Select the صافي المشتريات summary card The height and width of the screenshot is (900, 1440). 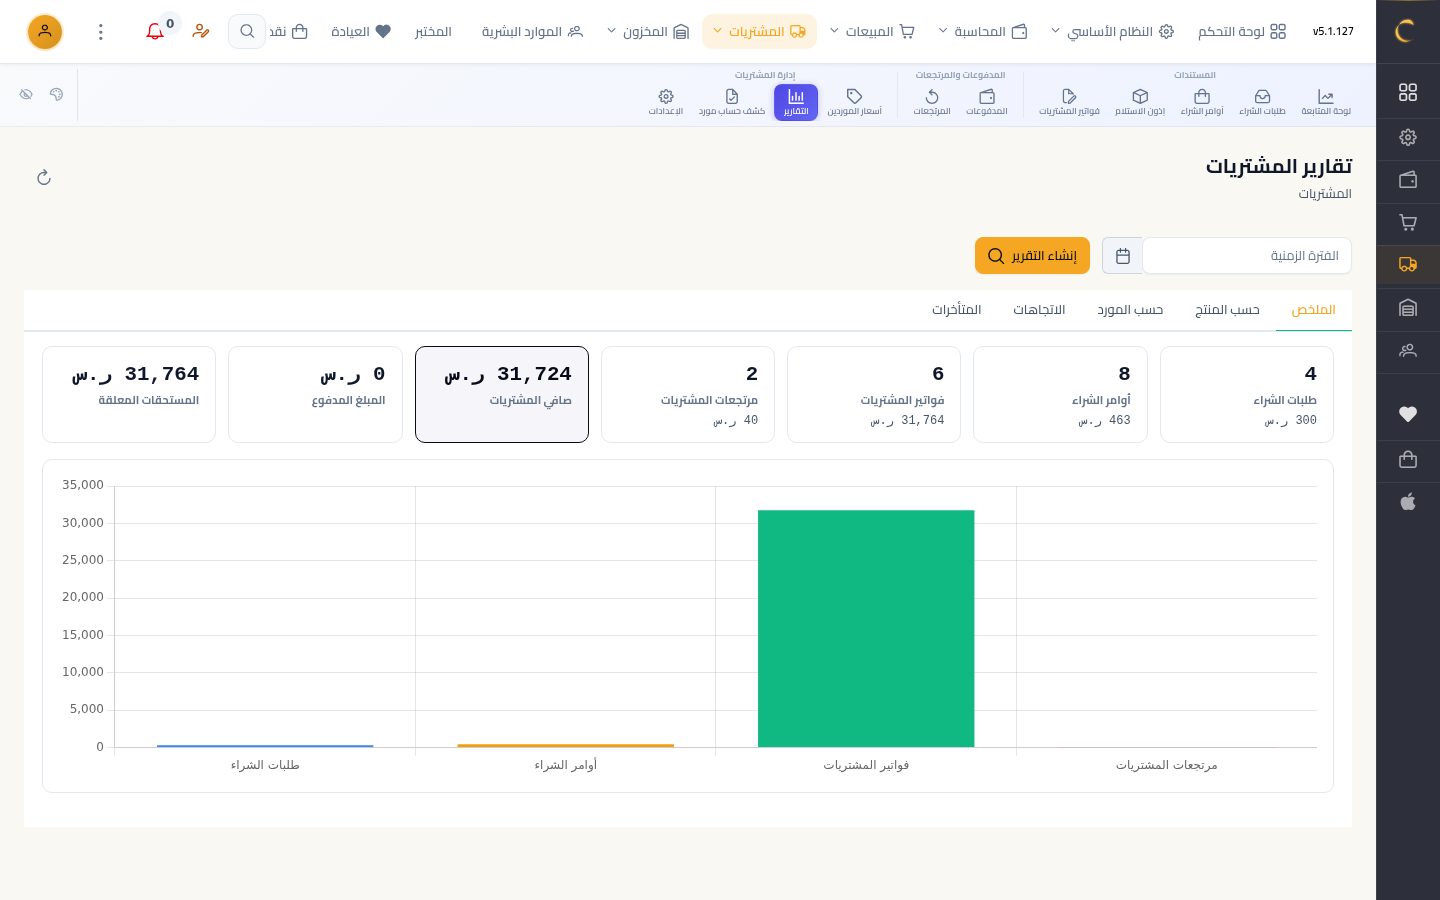[502, 394]
